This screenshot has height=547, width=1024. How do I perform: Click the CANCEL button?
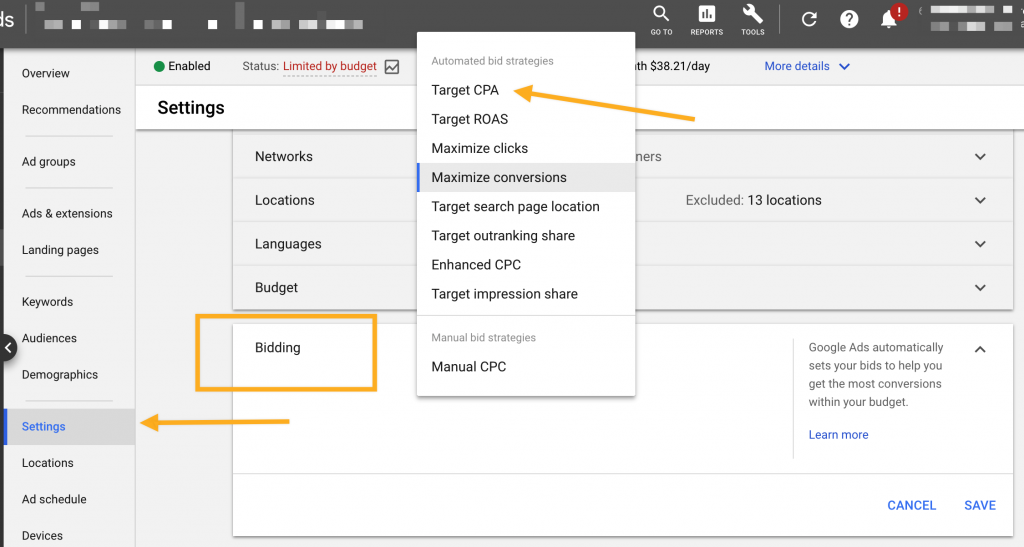(x=911, y=505)
